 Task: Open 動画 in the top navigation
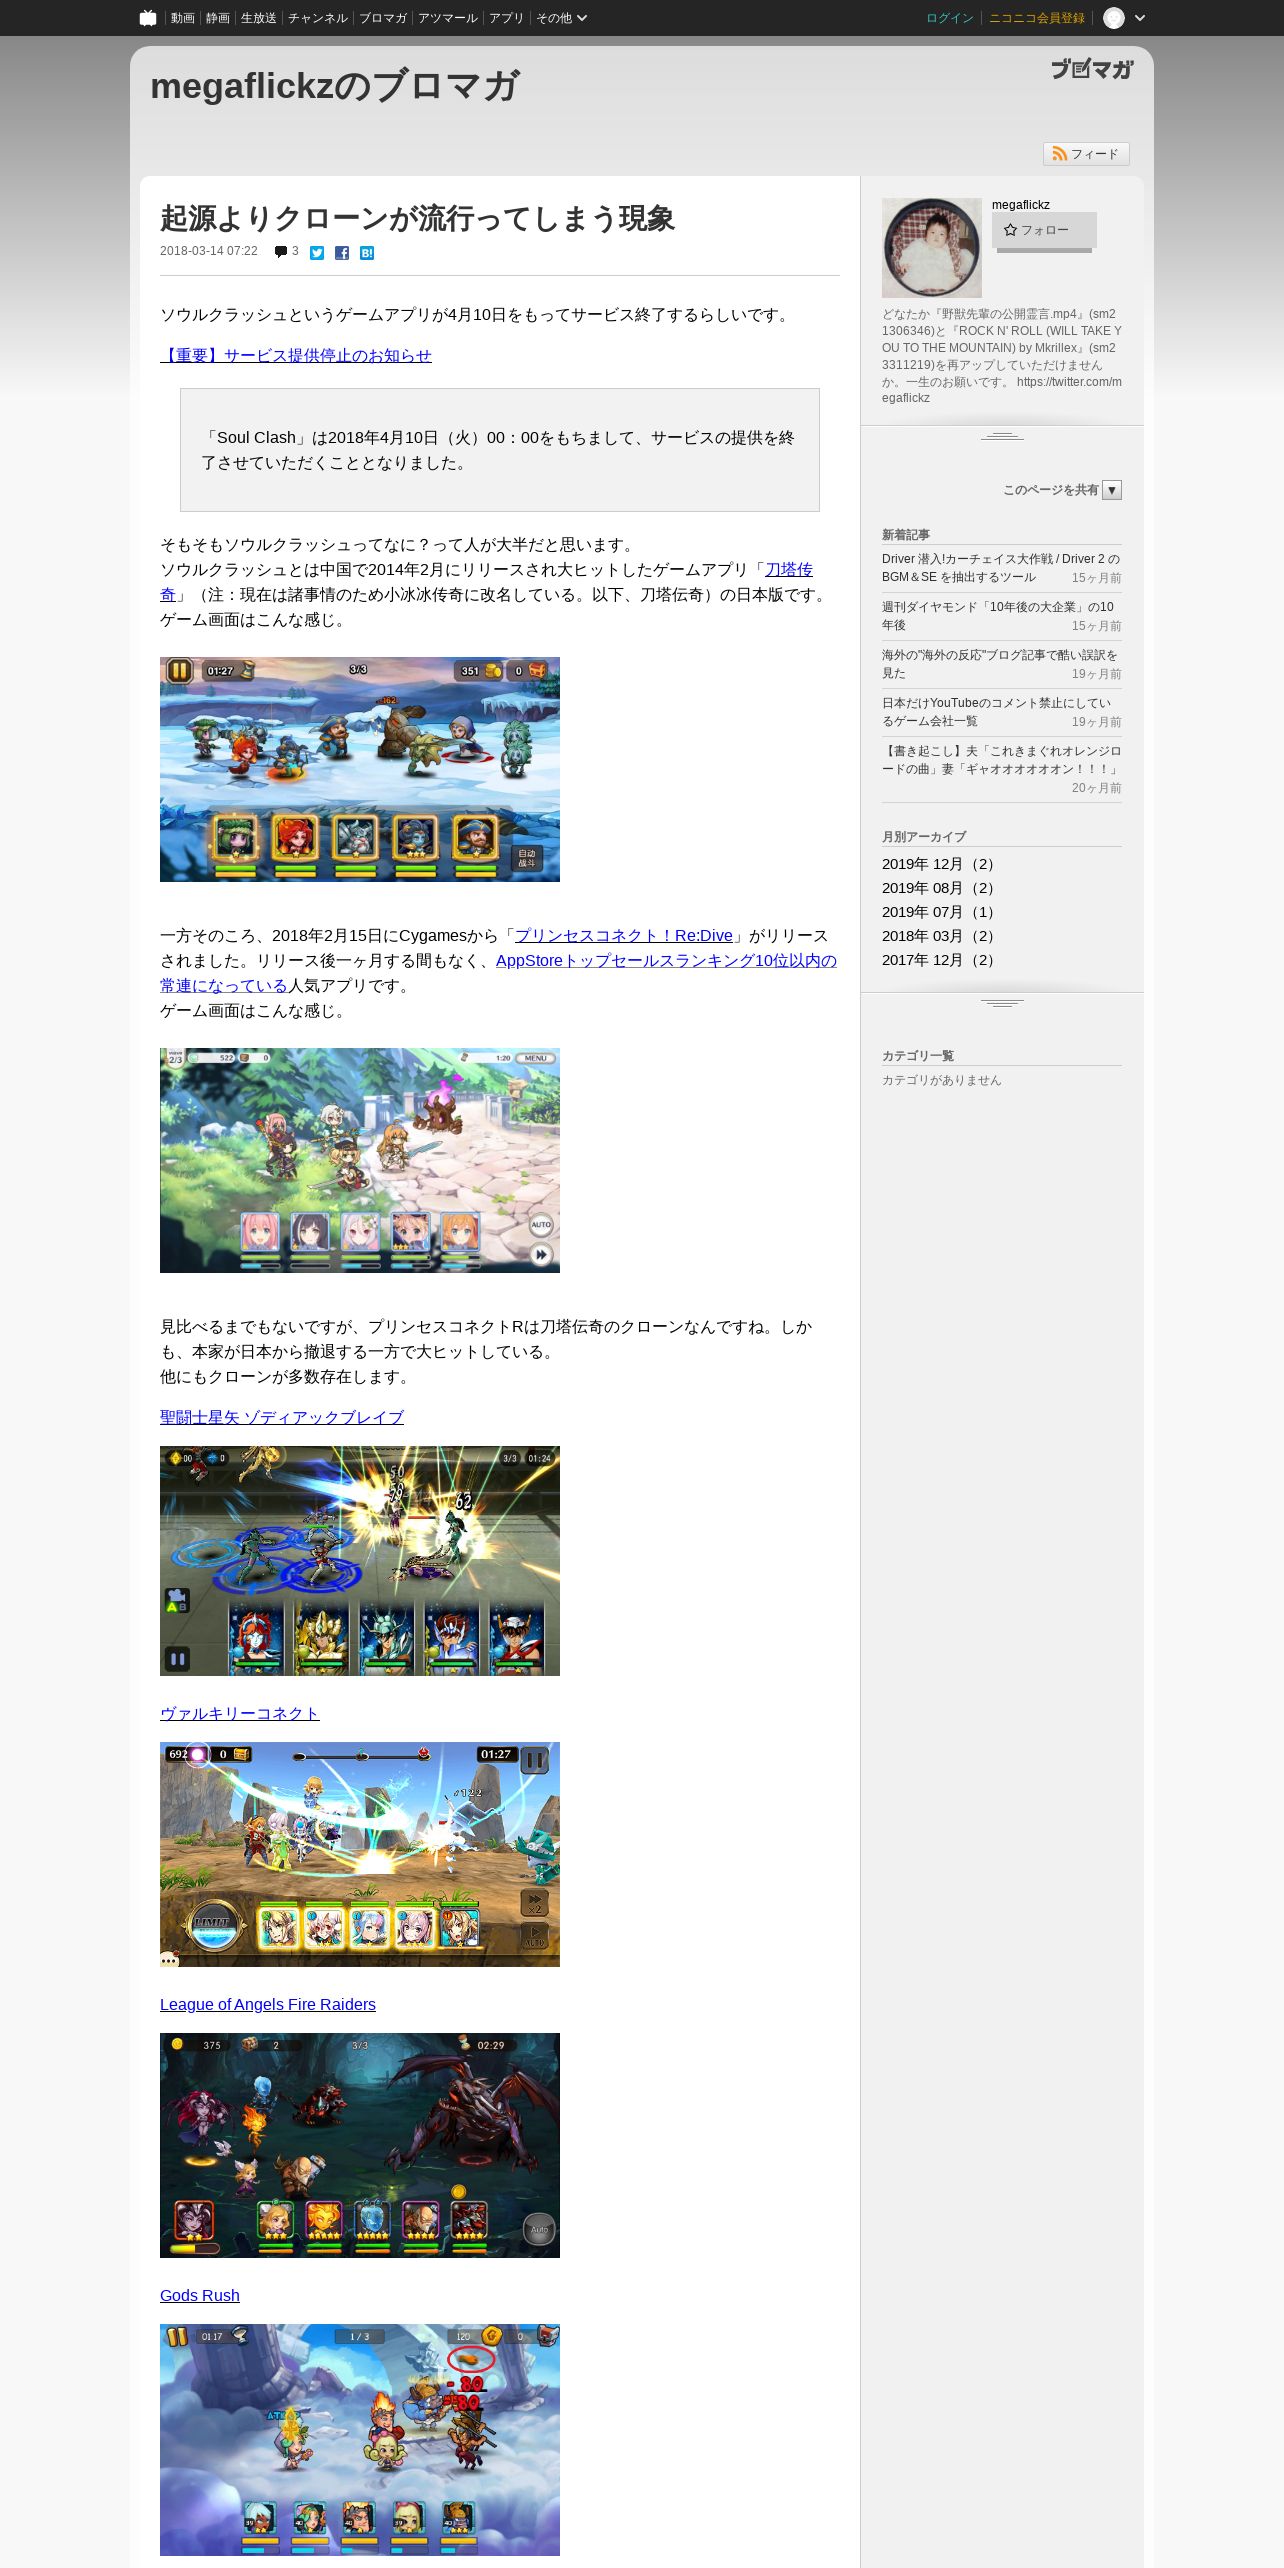[182, 18]
